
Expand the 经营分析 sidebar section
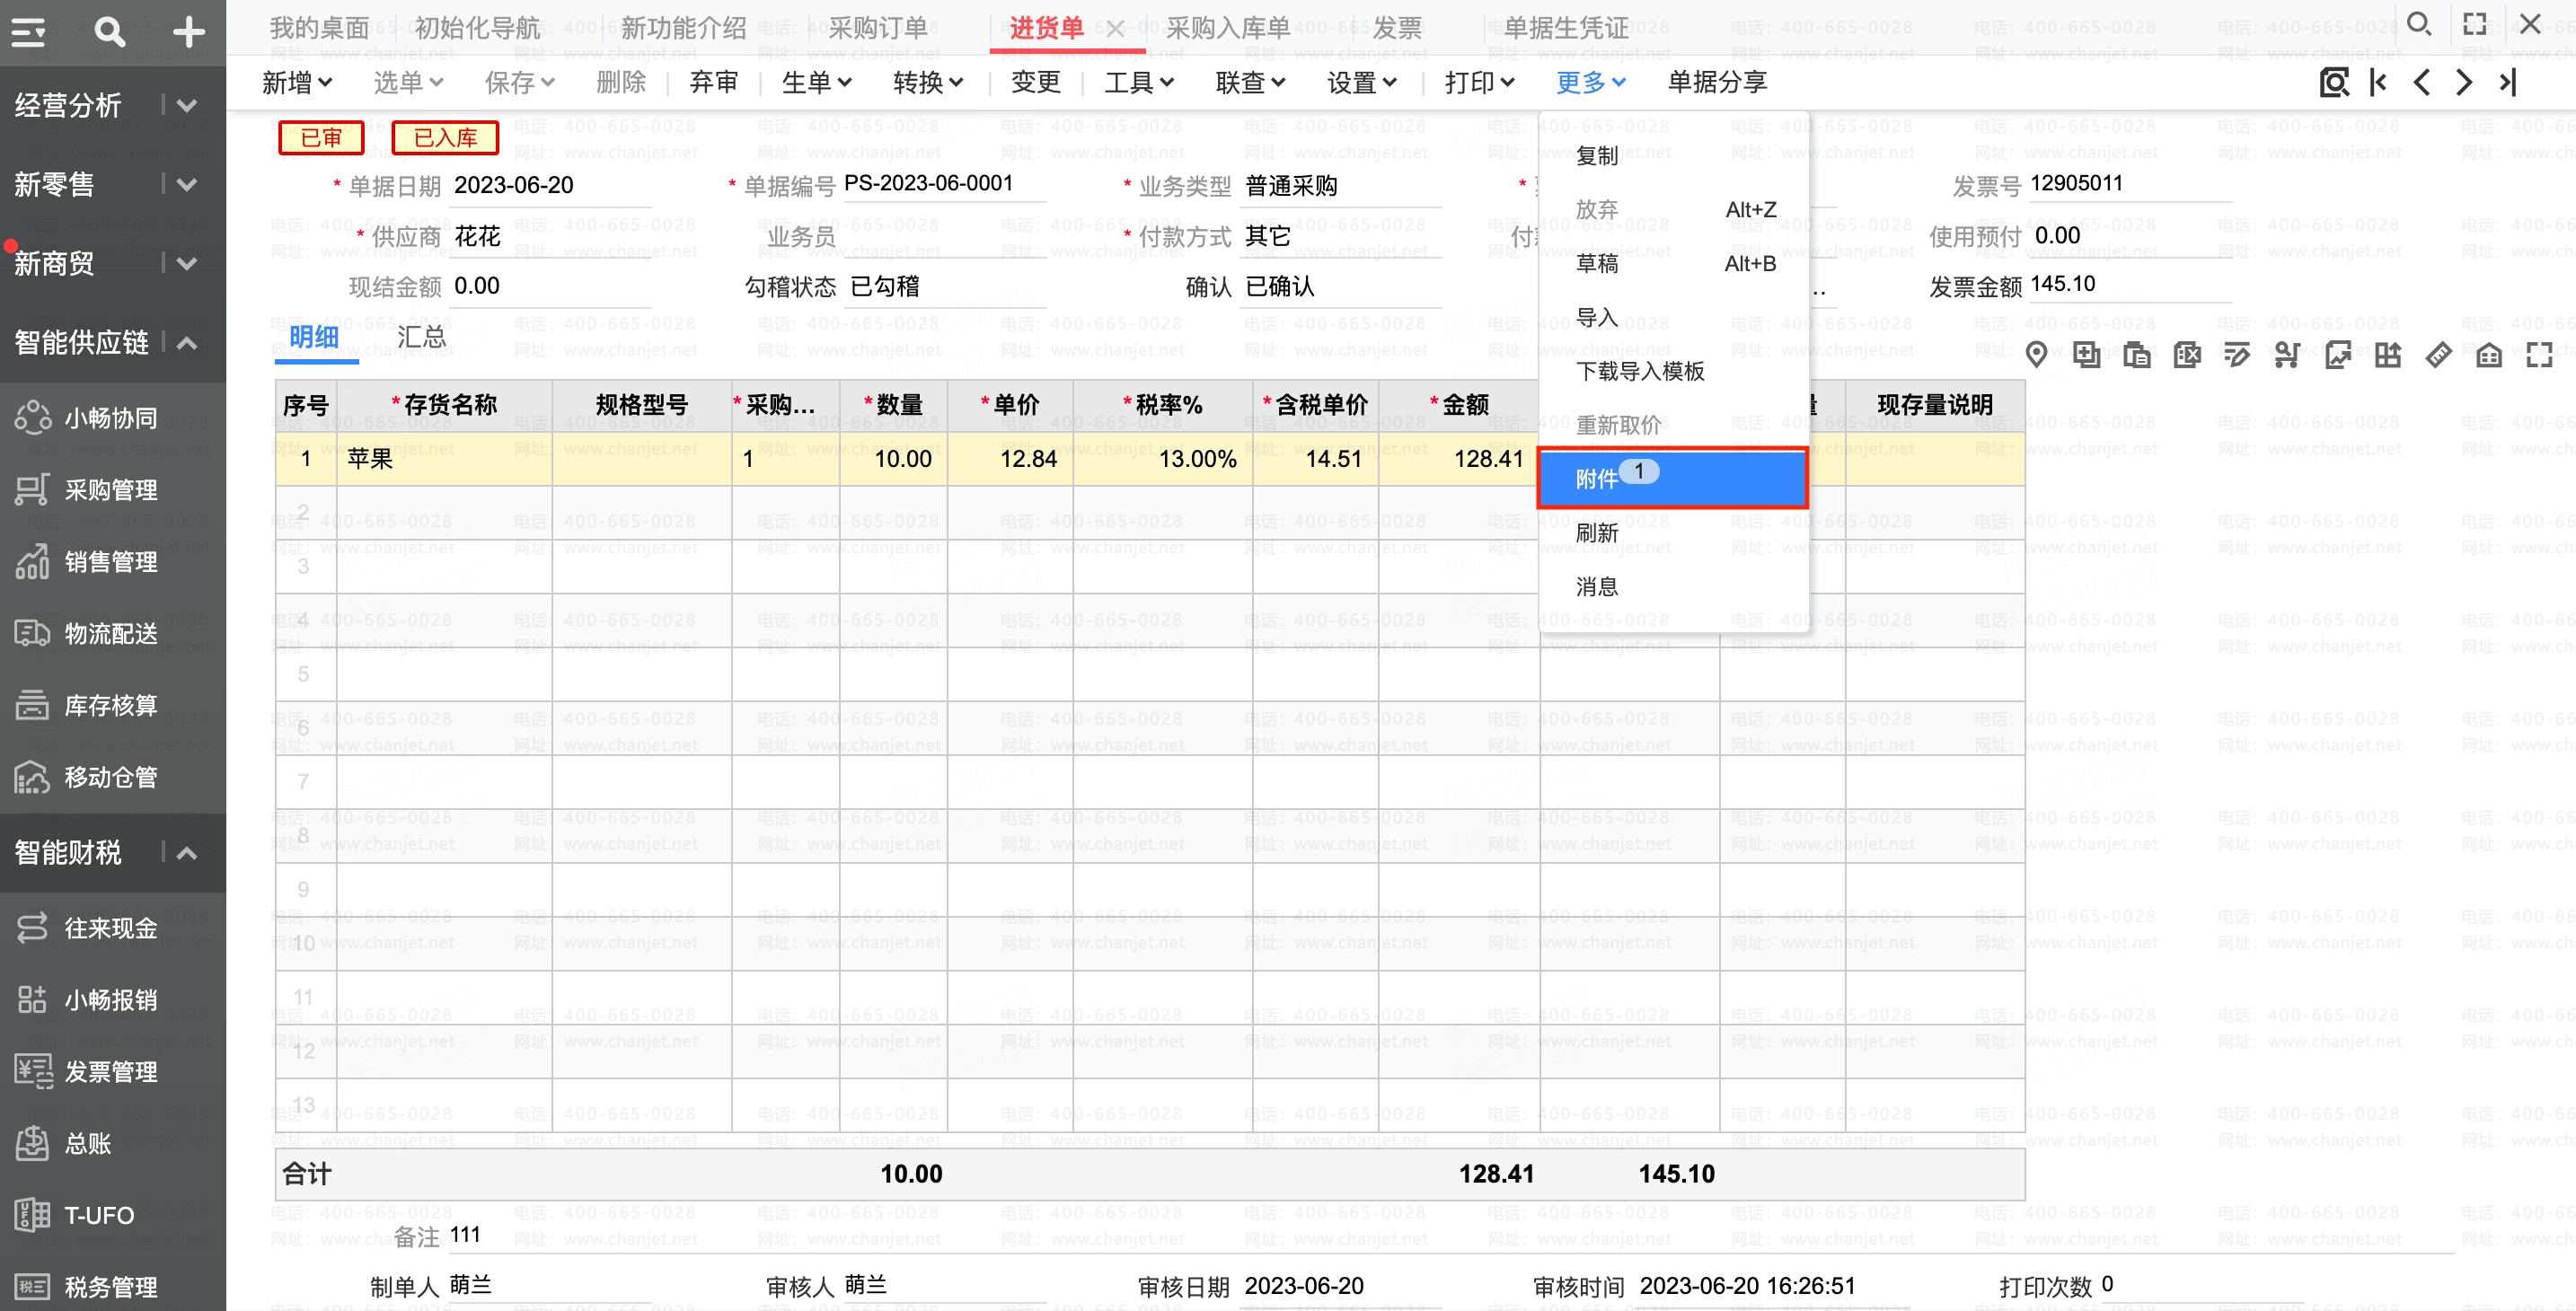[187, 105]
